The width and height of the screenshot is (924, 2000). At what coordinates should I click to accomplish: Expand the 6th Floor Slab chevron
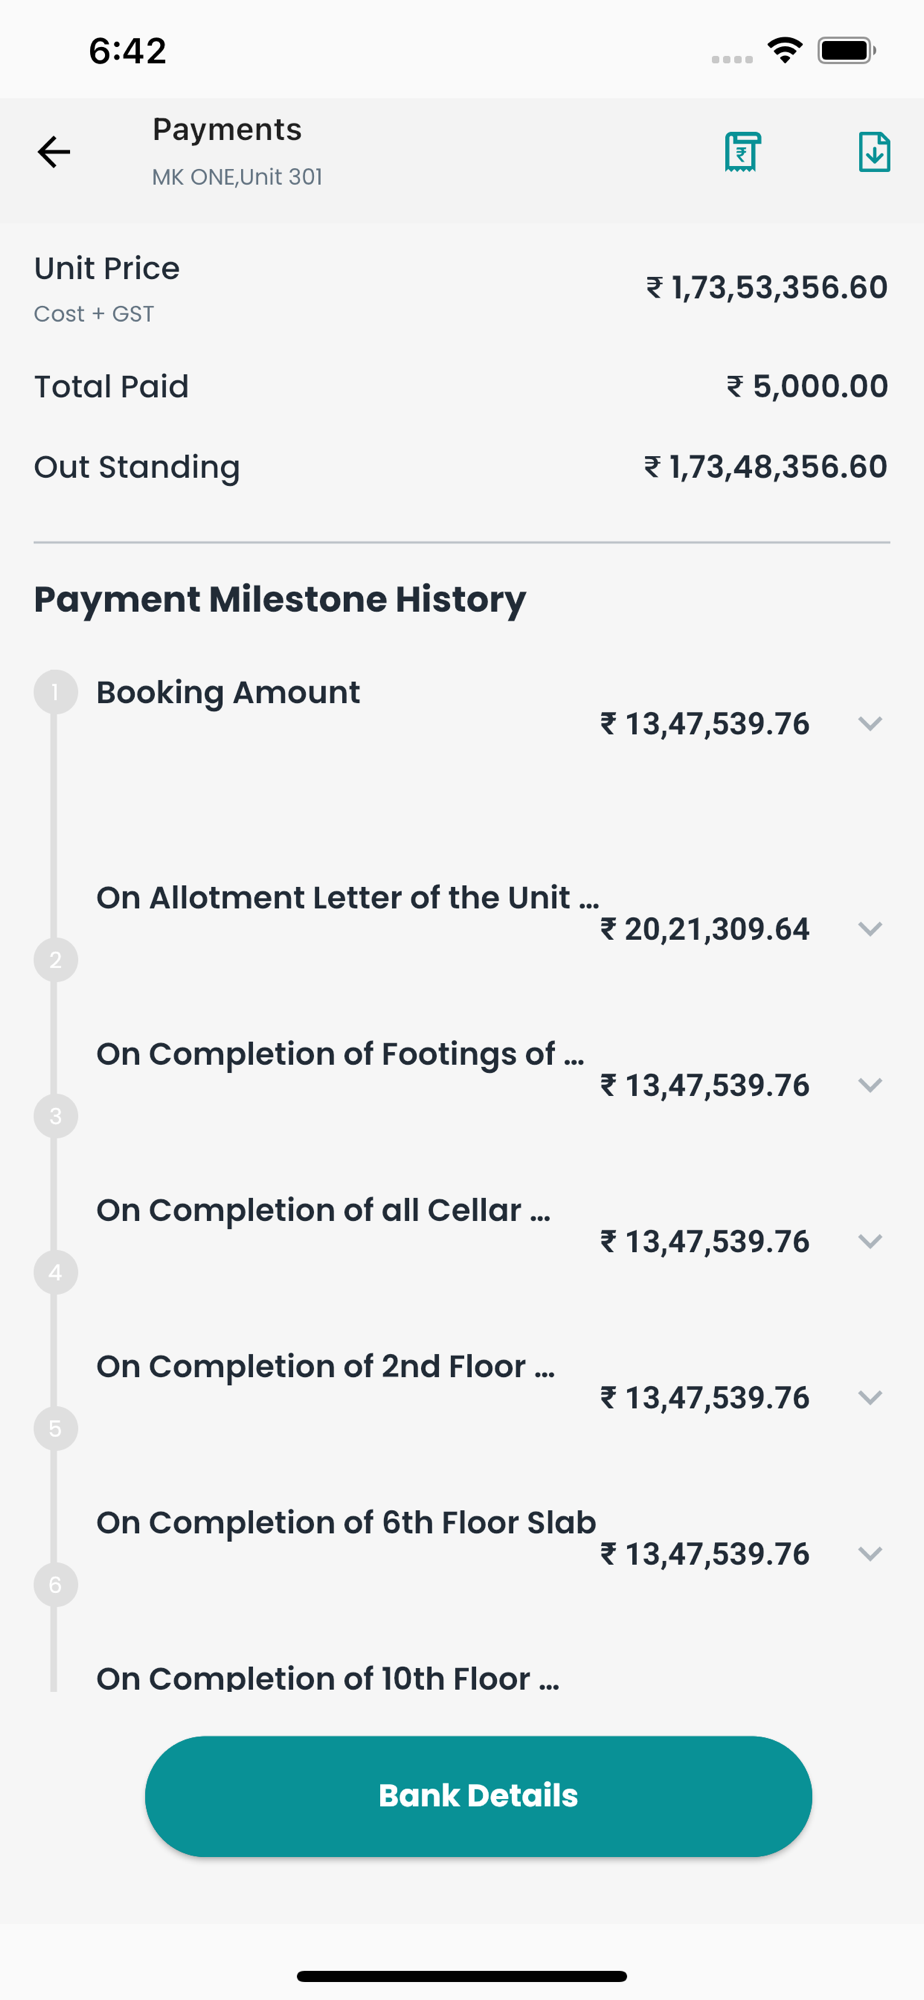[870, 1553]
